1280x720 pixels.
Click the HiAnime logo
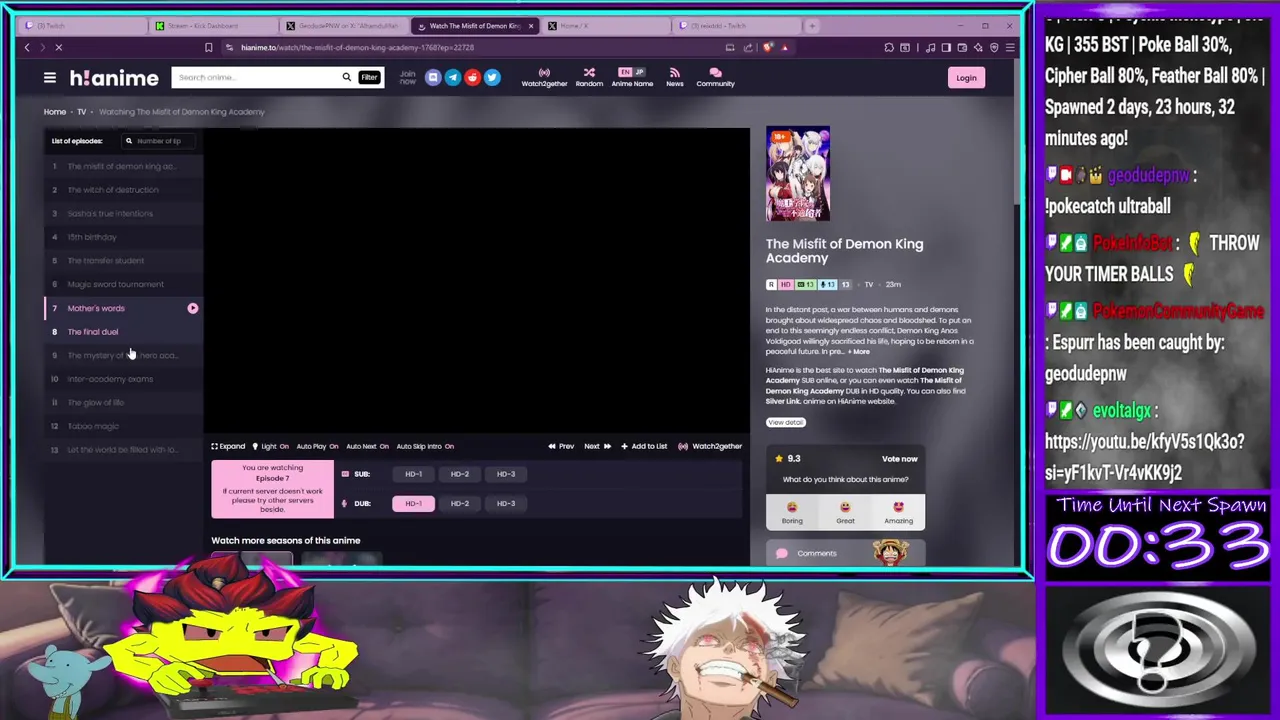tap(114, 78)
